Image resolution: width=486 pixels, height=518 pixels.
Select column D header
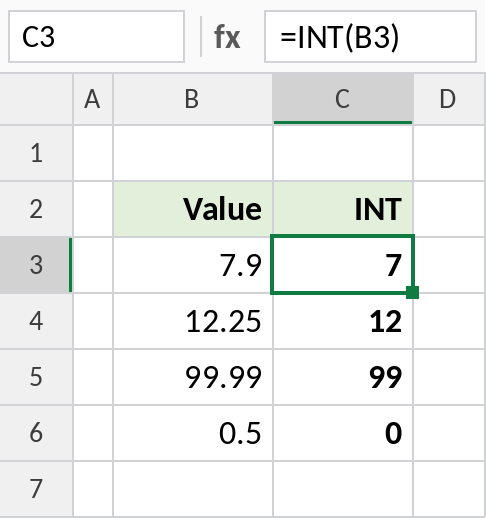pyautogui.click(x=449, y=99)
